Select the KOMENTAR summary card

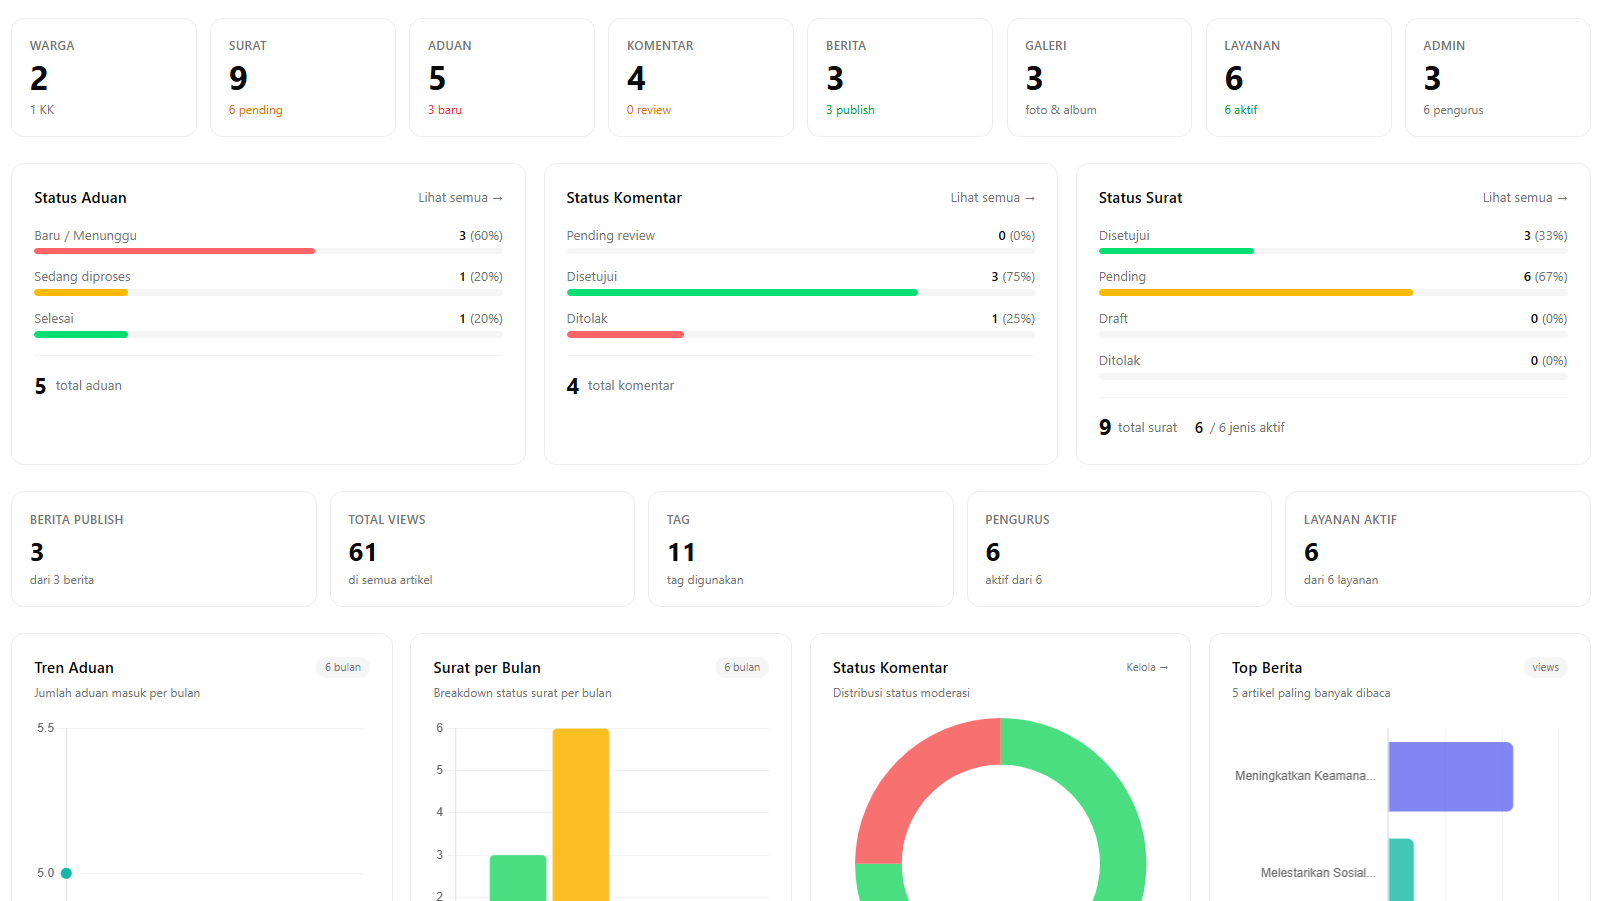click(701, 77)
